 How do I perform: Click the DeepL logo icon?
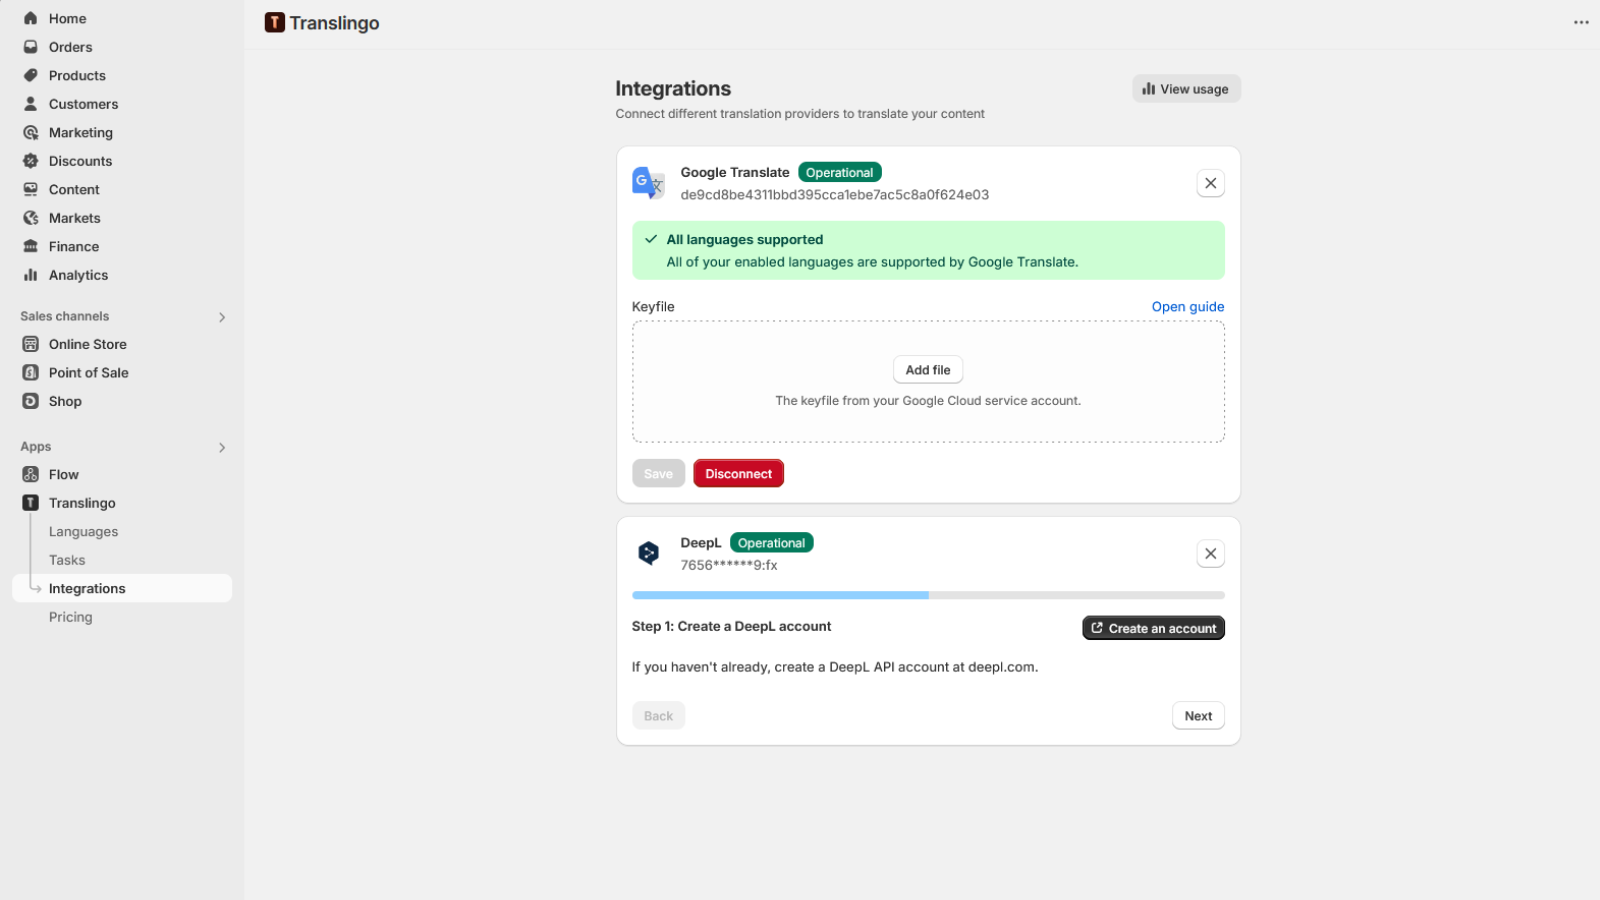pos(648,553)
